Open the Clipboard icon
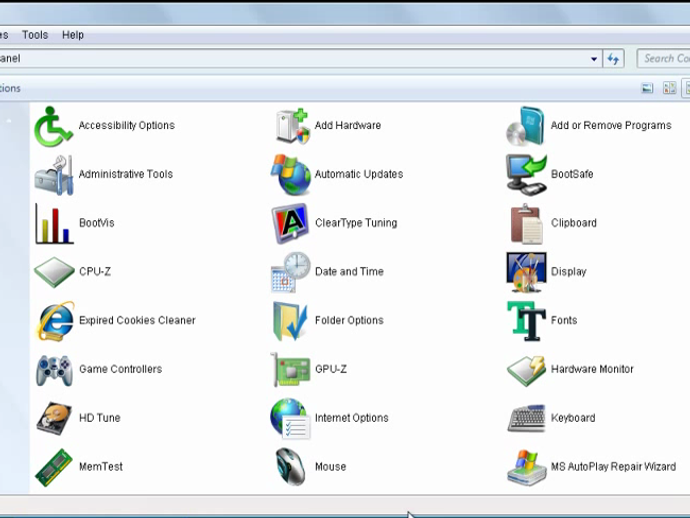The width and height of the screenshot is (690, 518). click(526, 224)
